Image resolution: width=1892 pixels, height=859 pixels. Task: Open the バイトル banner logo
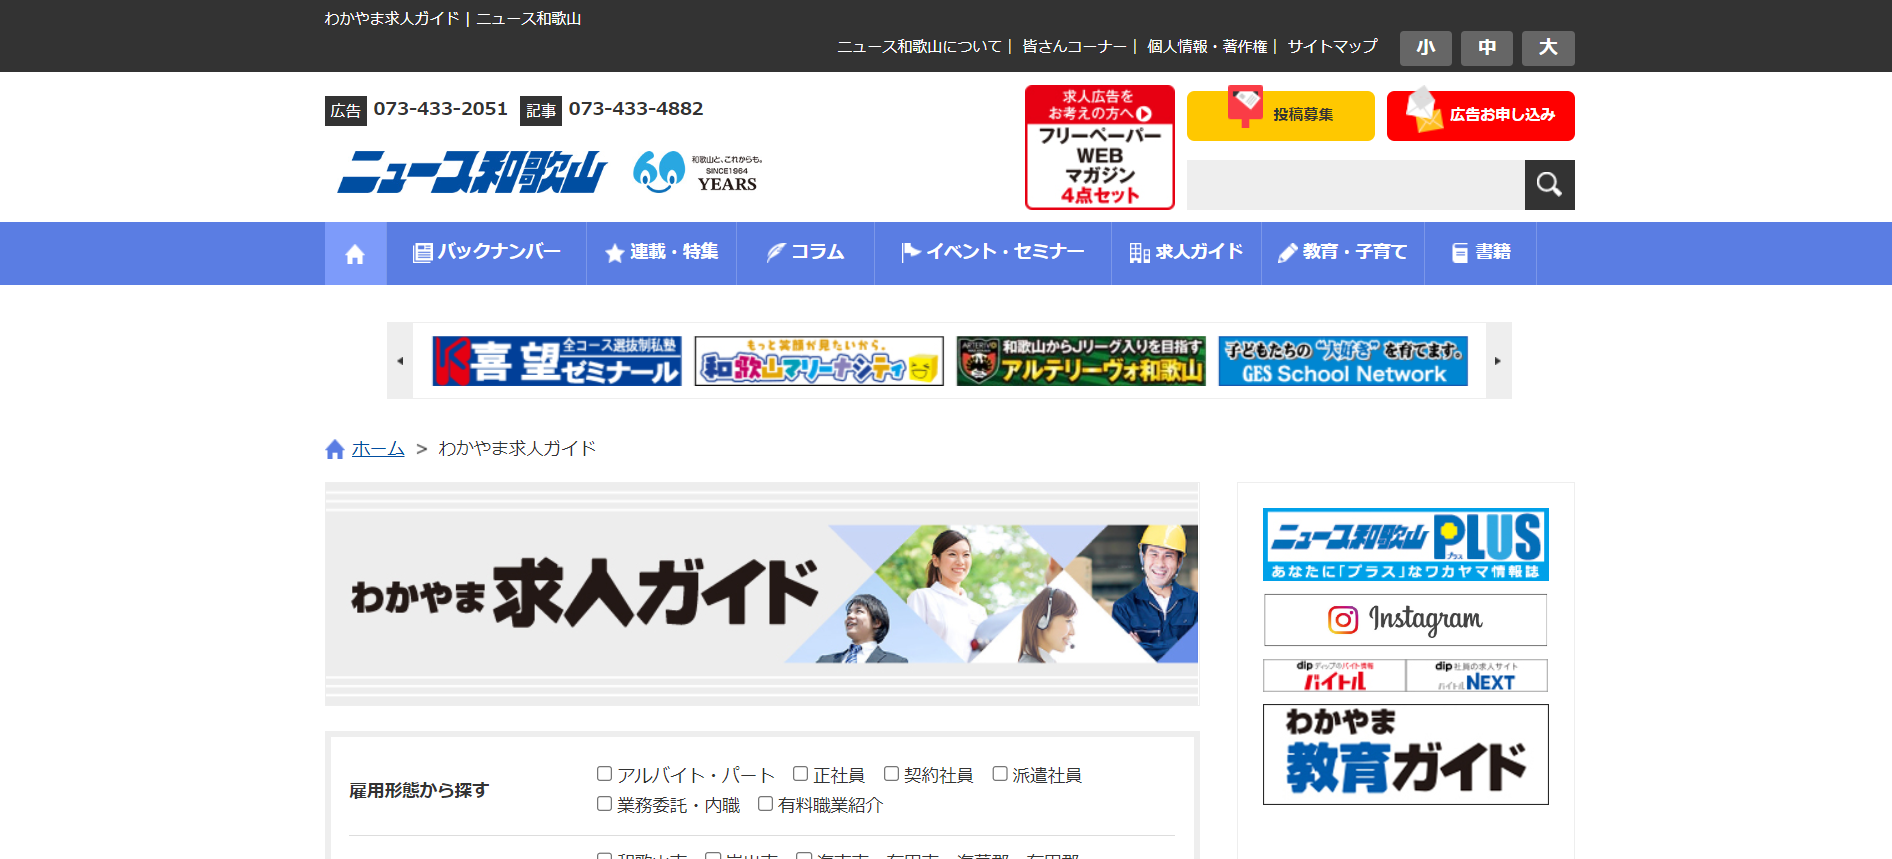tap(1334, 676)
